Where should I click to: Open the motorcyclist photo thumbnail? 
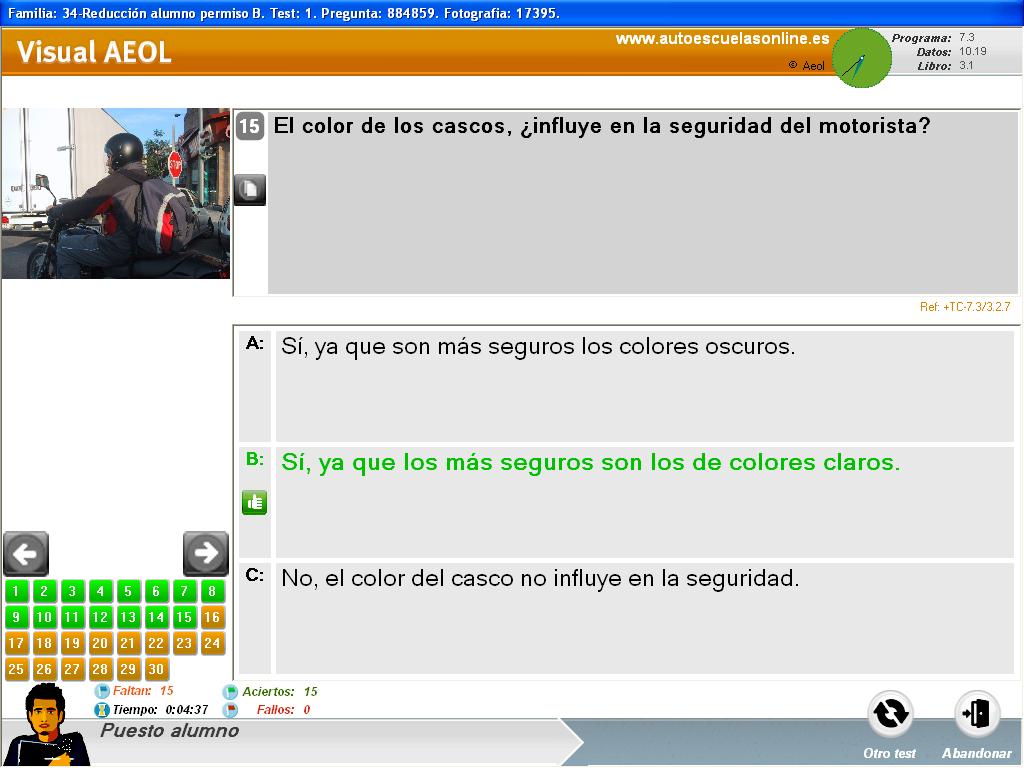[116, 193]
